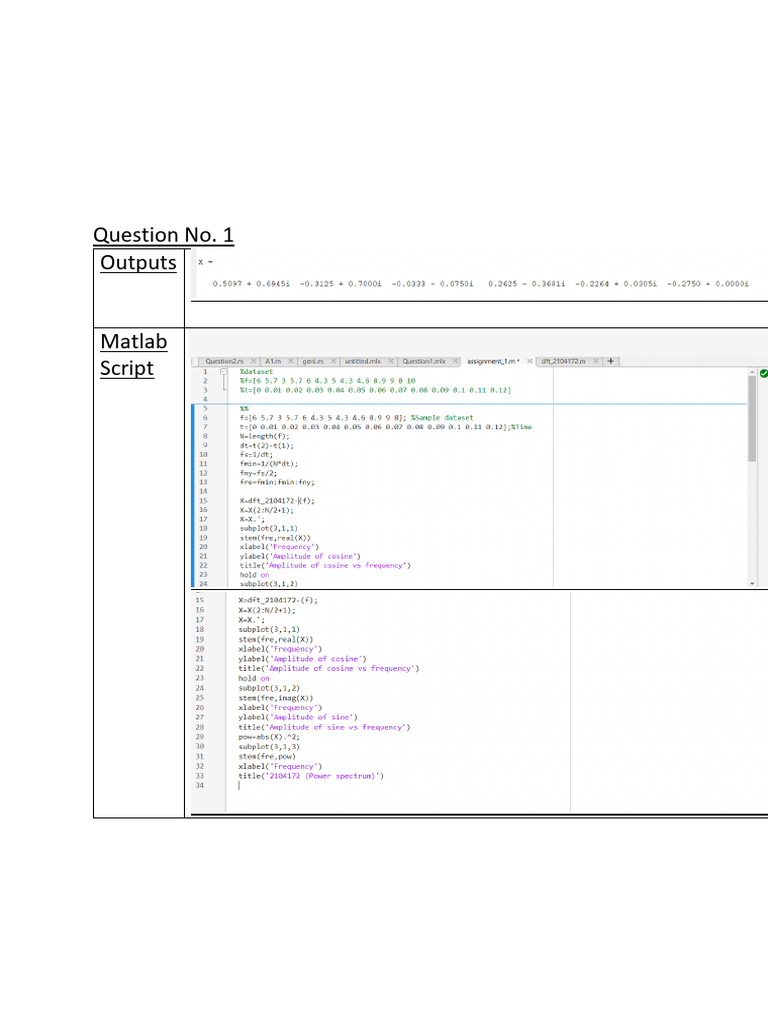Click the 'fny=fs/2;' code line
768x1024 pixels.
click(258, 473)
